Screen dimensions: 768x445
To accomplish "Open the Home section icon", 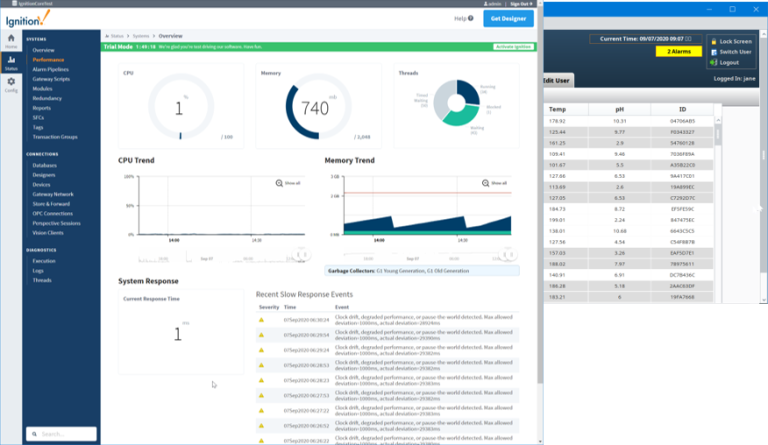I will (11, 39).
